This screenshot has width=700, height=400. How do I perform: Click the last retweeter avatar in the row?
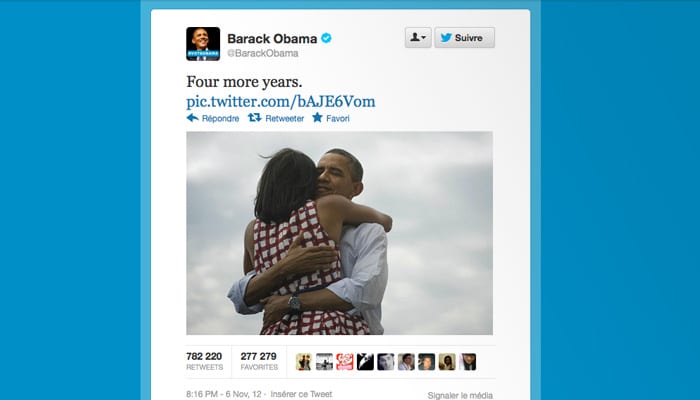click(x=468, y=362)
